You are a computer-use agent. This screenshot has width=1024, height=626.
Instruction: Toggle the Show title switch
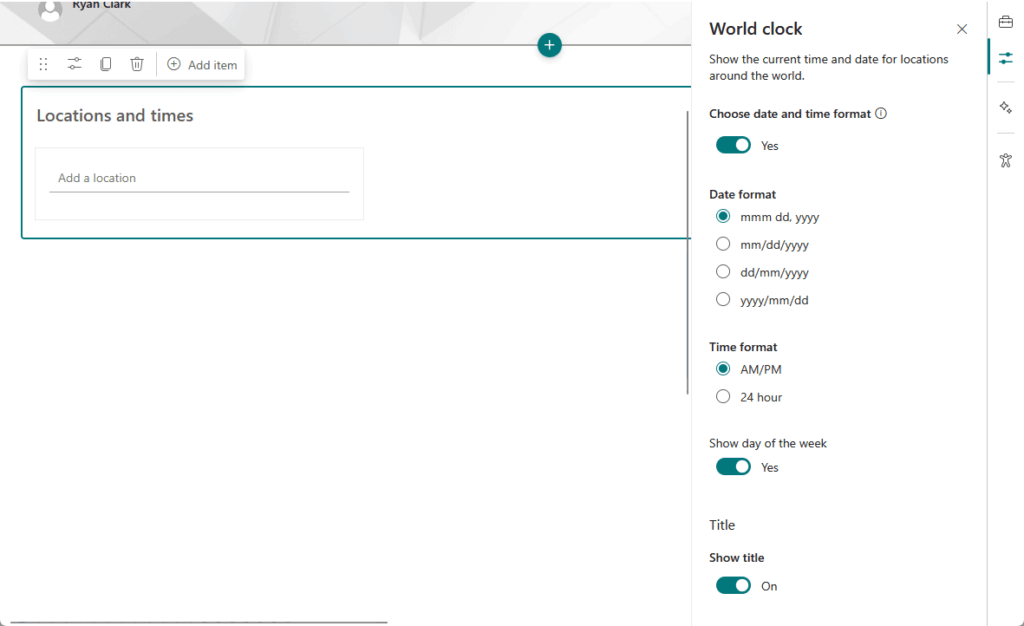(733, 586)
